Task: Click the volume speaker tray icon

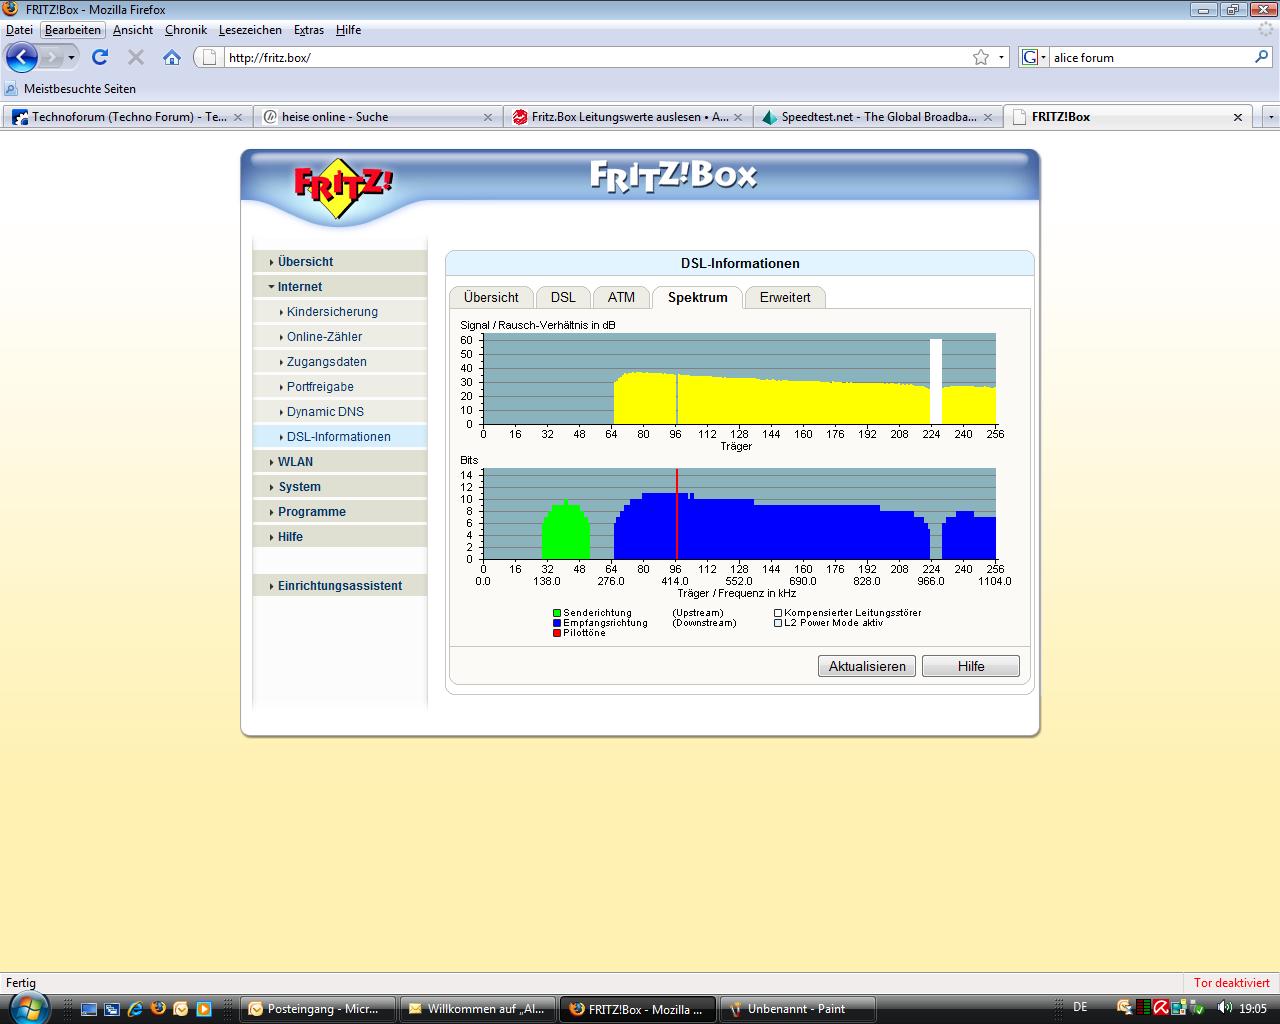Action: (x=1225, y=1008)
